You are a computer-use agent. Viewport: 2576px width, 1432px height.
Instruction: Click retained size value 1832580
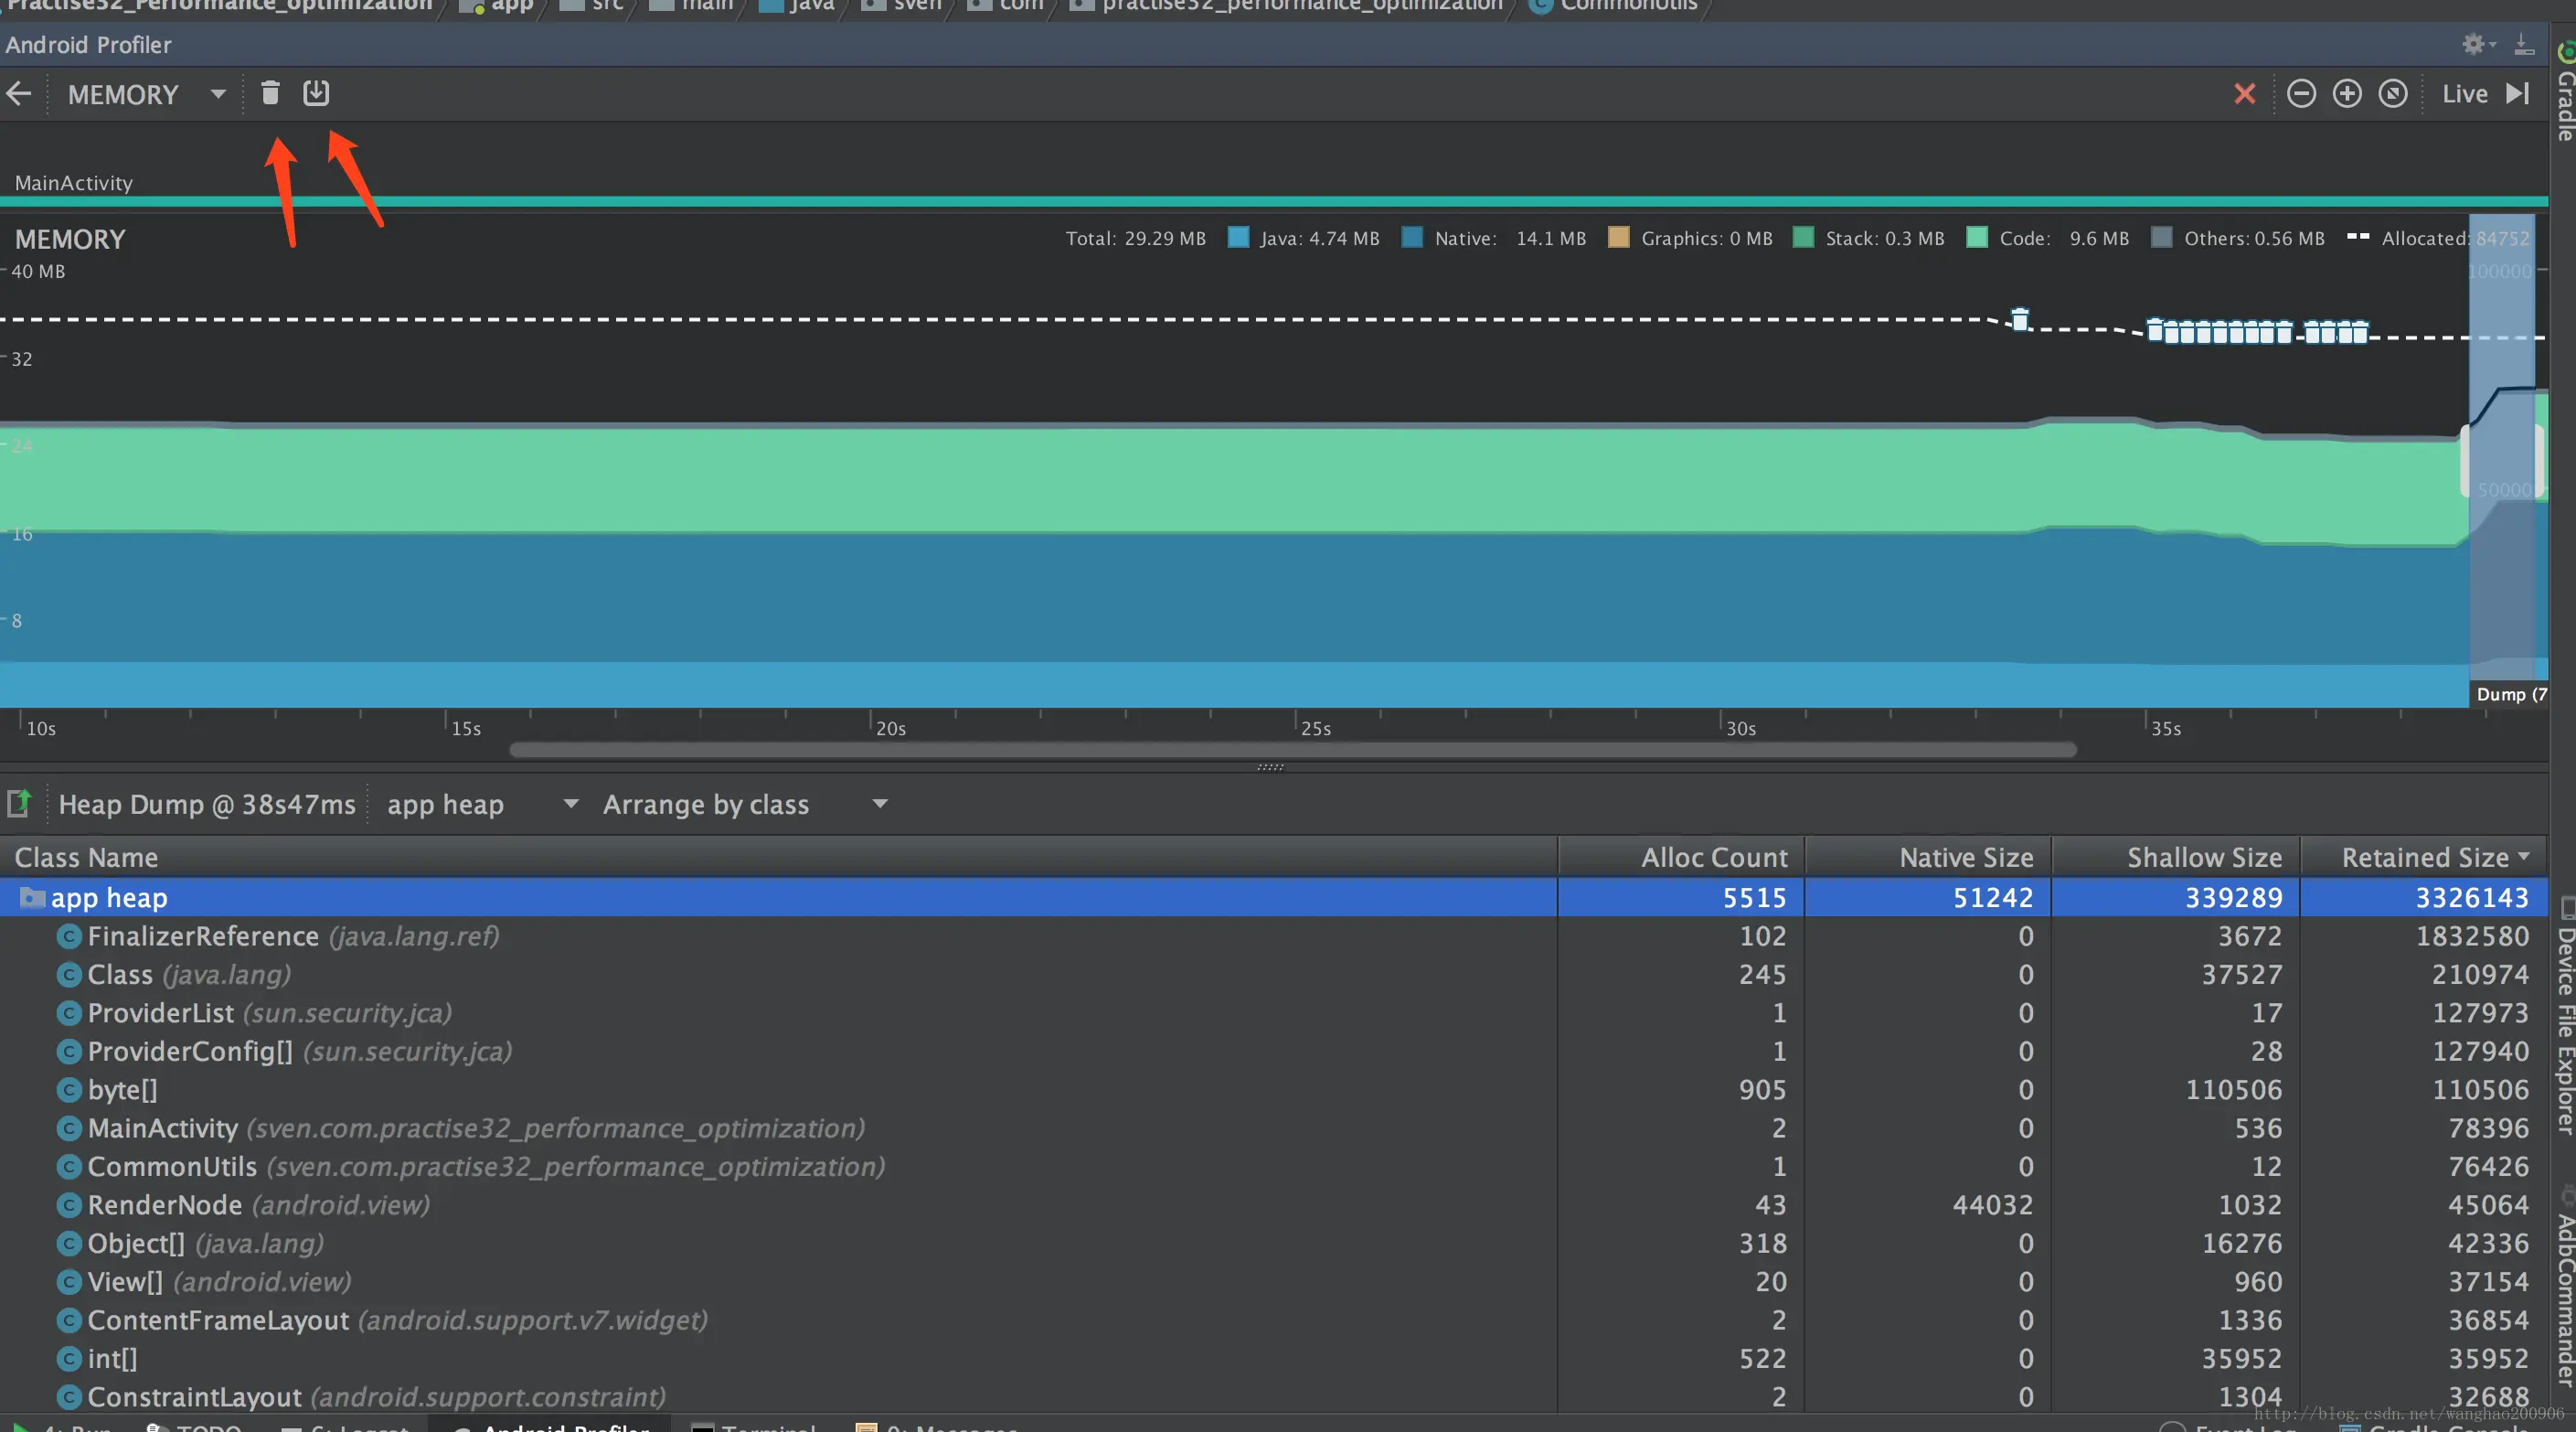pos(2472,936)
